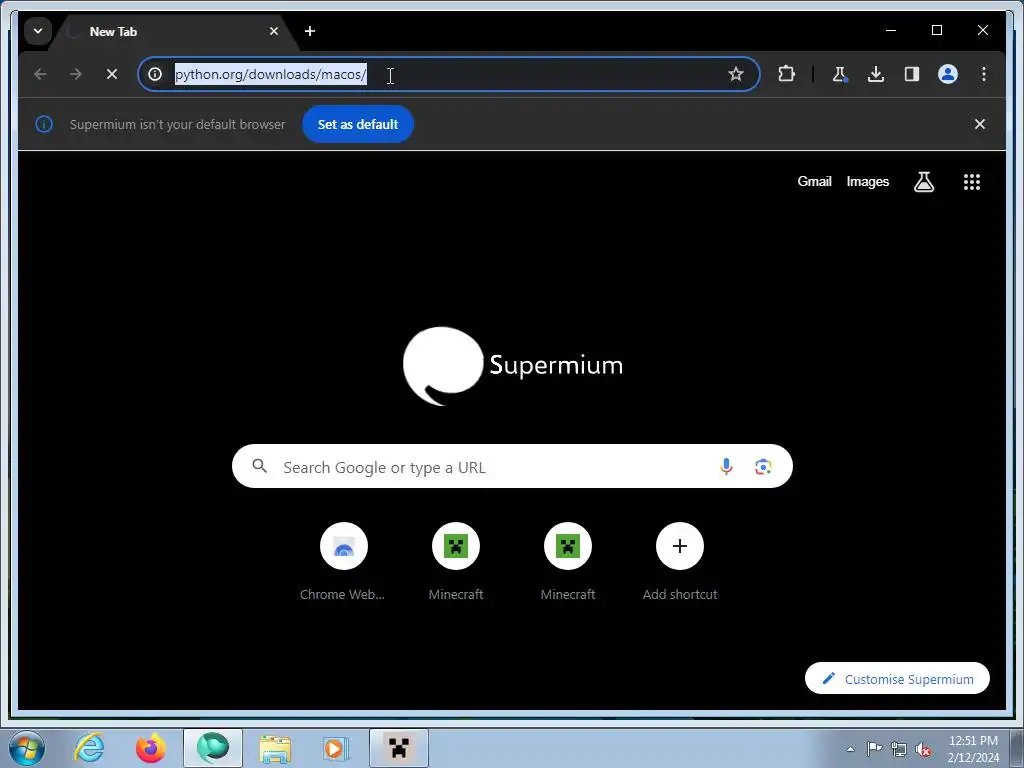The image size is (1024, 768).
Task: Open the three-dot browser menu
Action: tap(984, 74)
